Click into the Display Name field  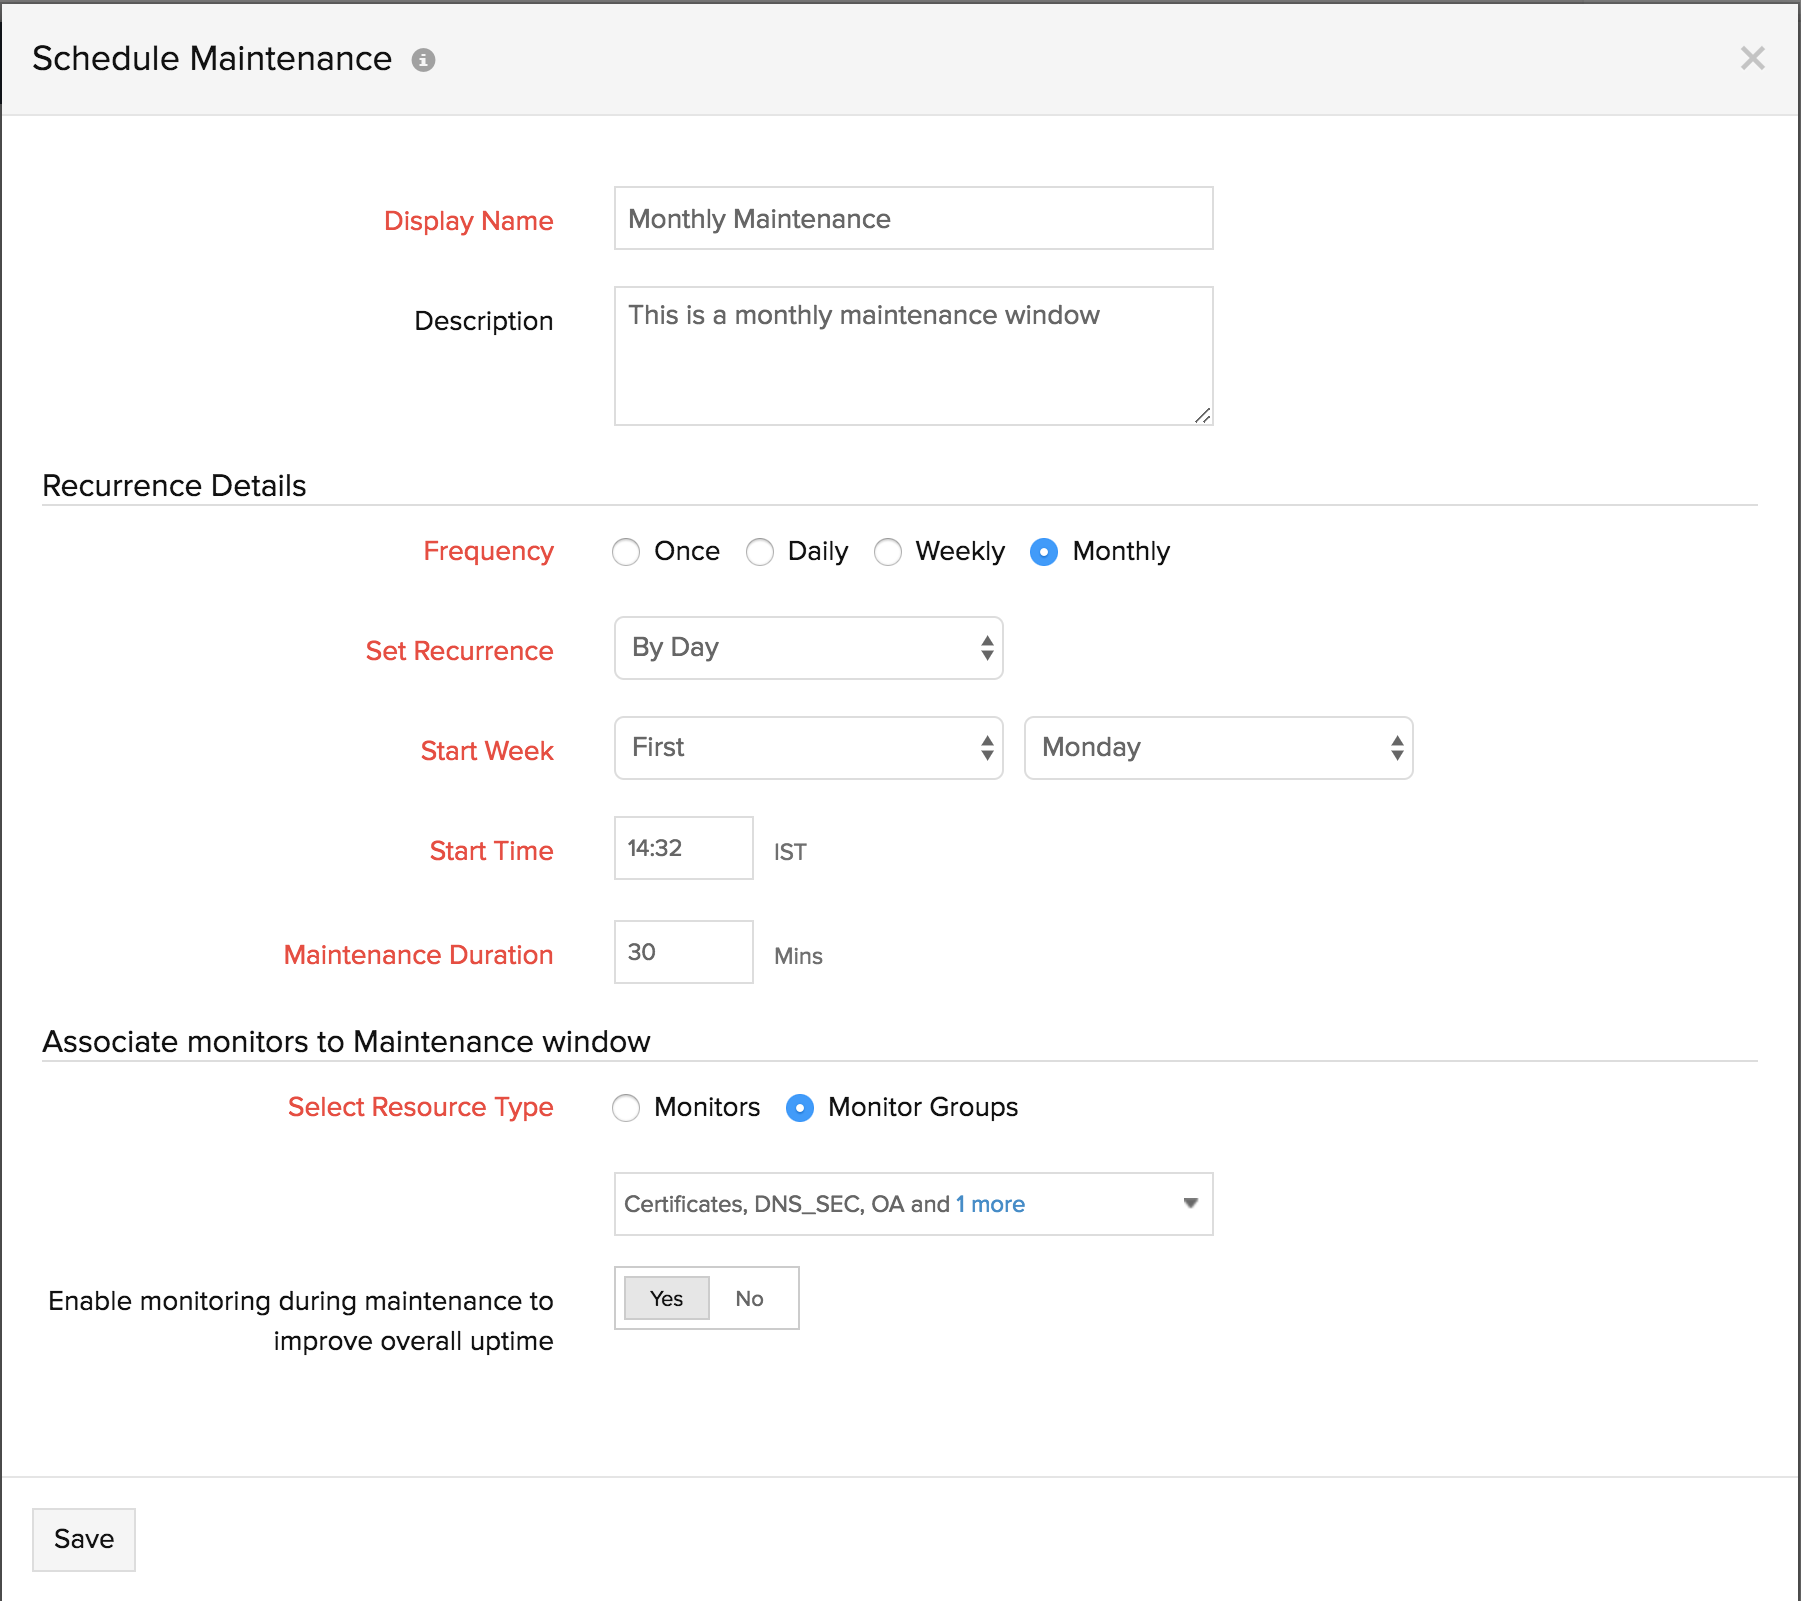913,218
